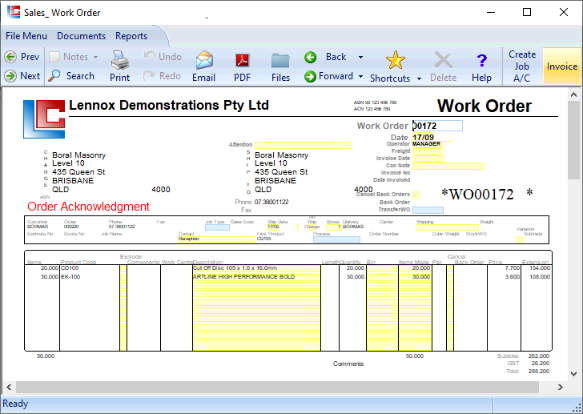The image size is (583, 414).
Task: Open Shortcuts star icon
Action: pyautogui.click(x=395, y=60)
